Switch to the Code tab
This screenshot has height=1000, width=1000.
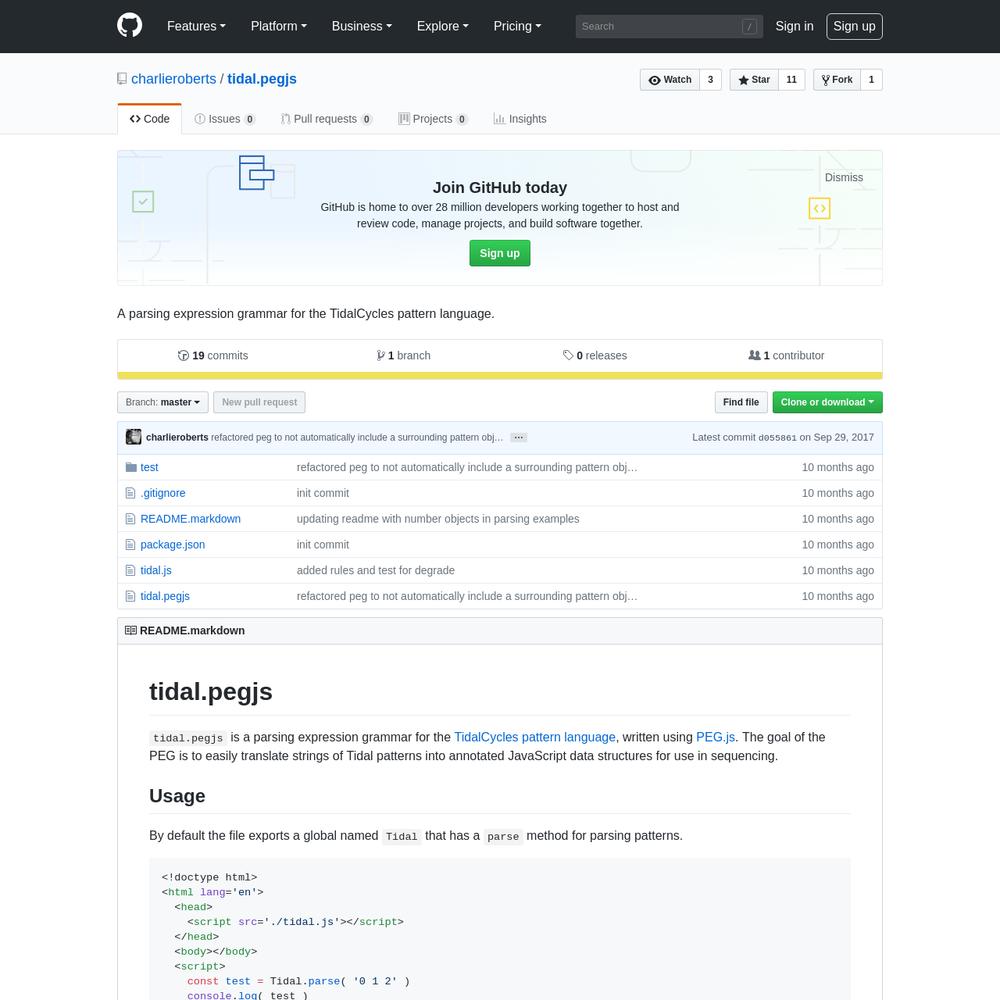[x=149, y=119]
